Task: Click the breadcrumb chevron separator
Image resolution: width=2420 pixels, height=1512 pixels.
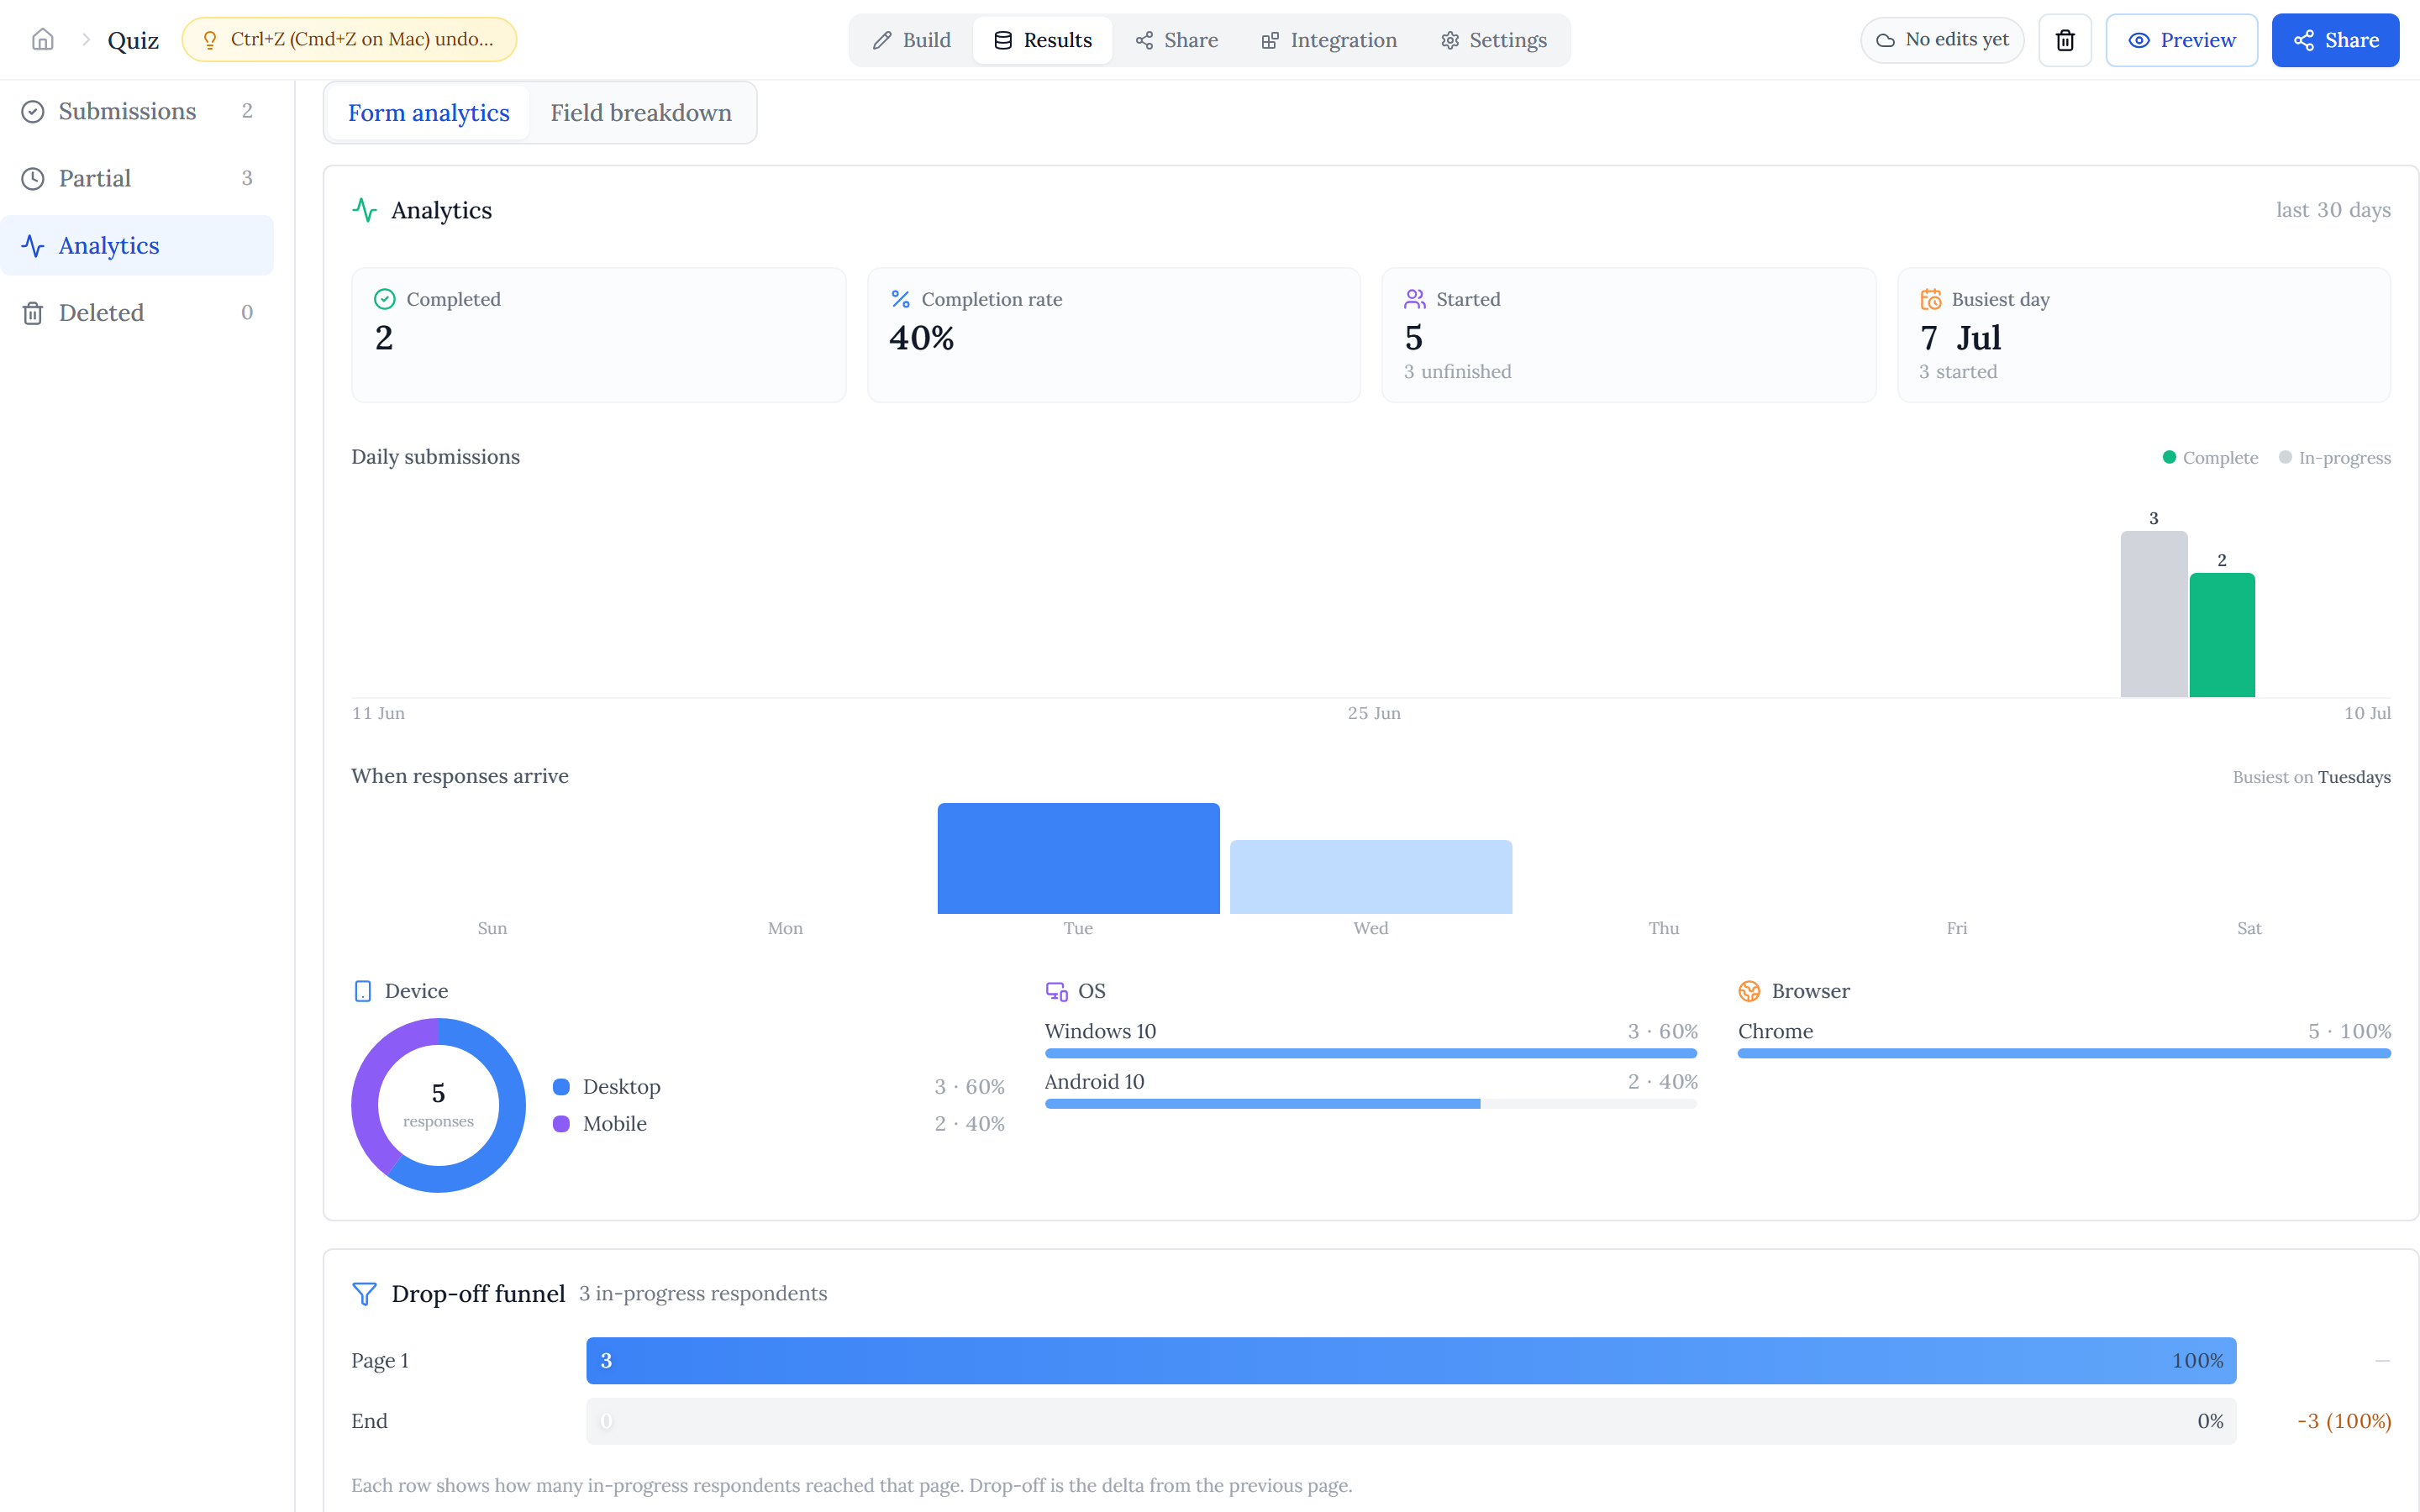Action: [x=86, y=40]
